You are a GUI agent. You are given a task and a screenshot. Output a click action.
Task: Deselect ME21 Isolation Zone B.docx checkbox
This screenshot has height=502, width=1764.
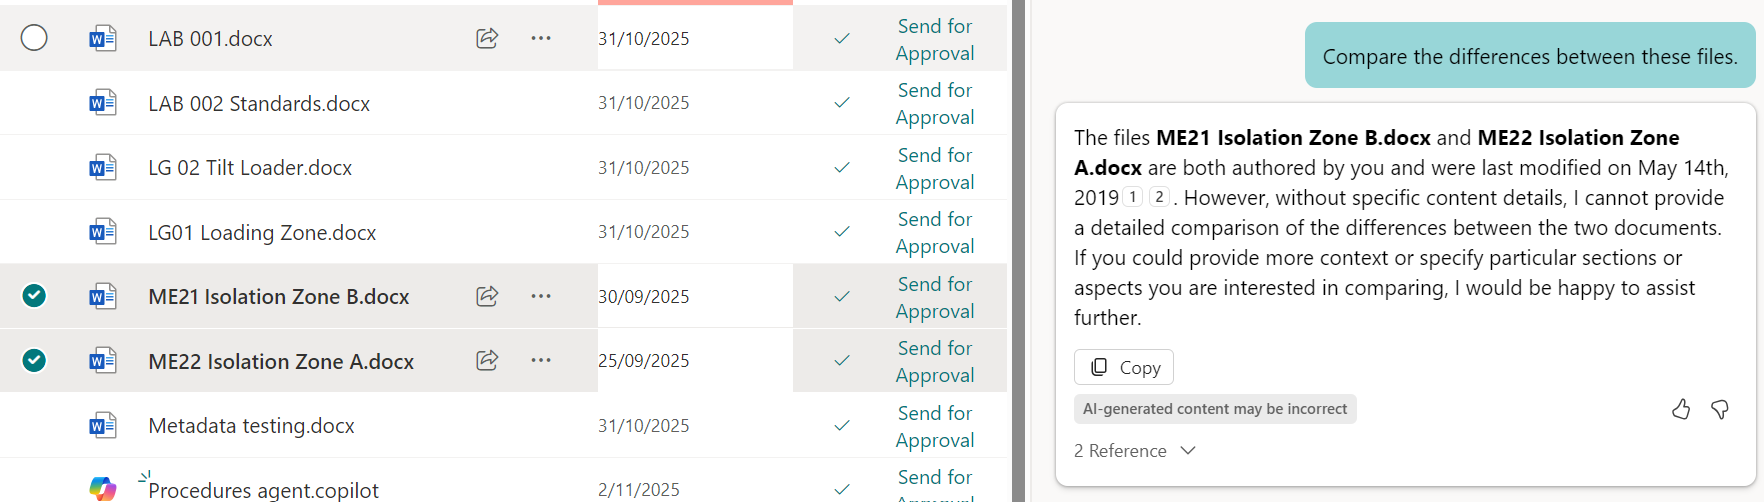(34, 296)
